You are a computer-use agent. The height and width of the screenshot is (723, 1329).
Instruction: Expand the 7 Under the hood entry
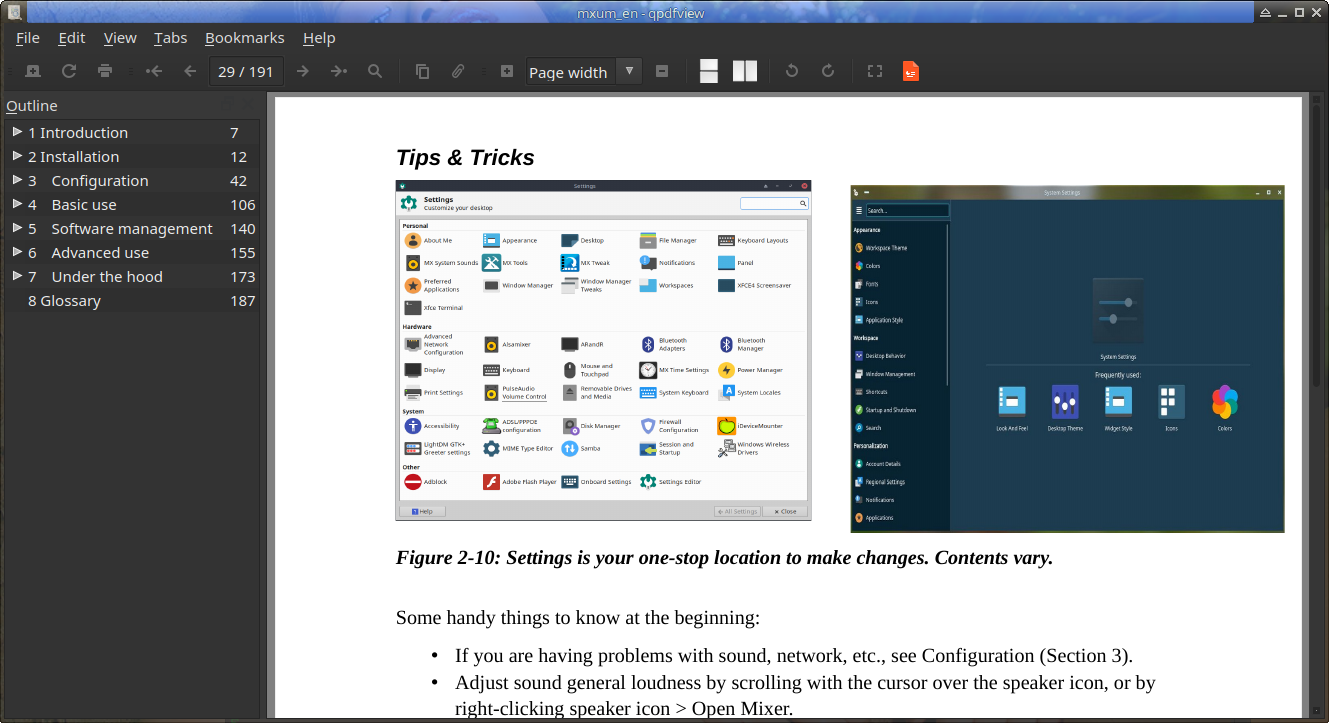[x=17, y=276]
